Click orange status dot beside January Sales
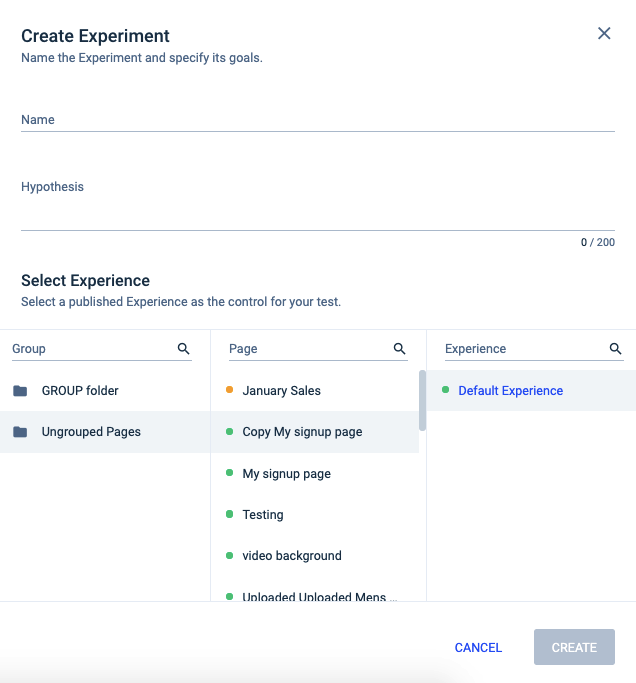Image resolution: width=636 pixels, height=683 pixels. tap(229, 390)
